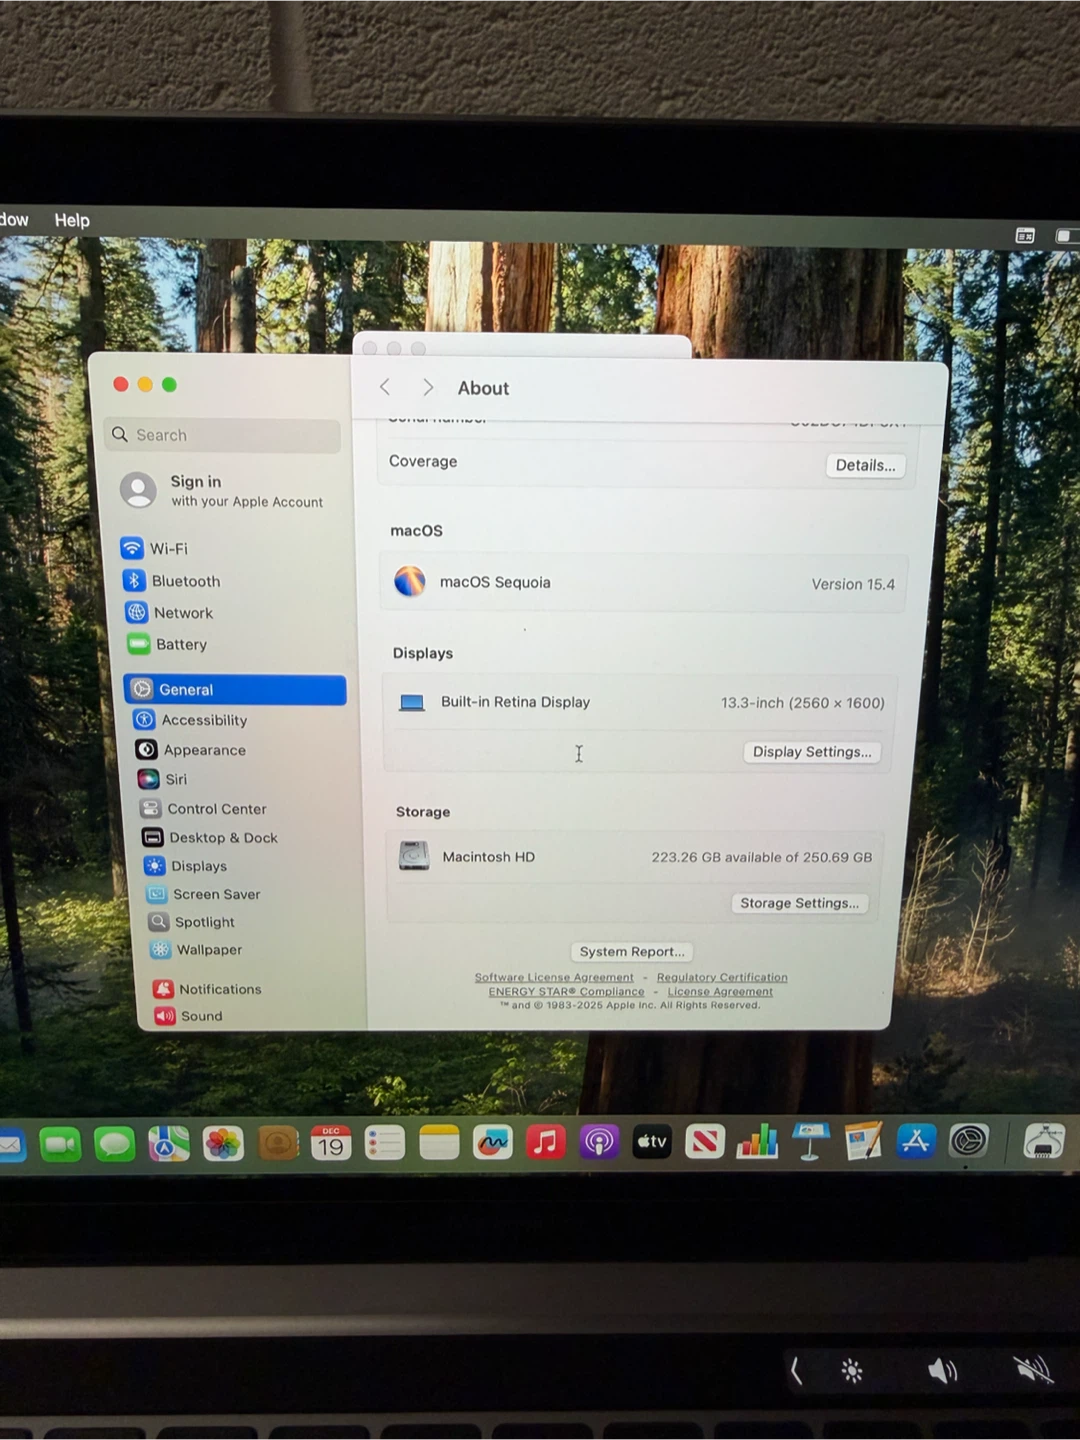
Task: Launch Numbers from the Dock
Action: (757, 1141)
